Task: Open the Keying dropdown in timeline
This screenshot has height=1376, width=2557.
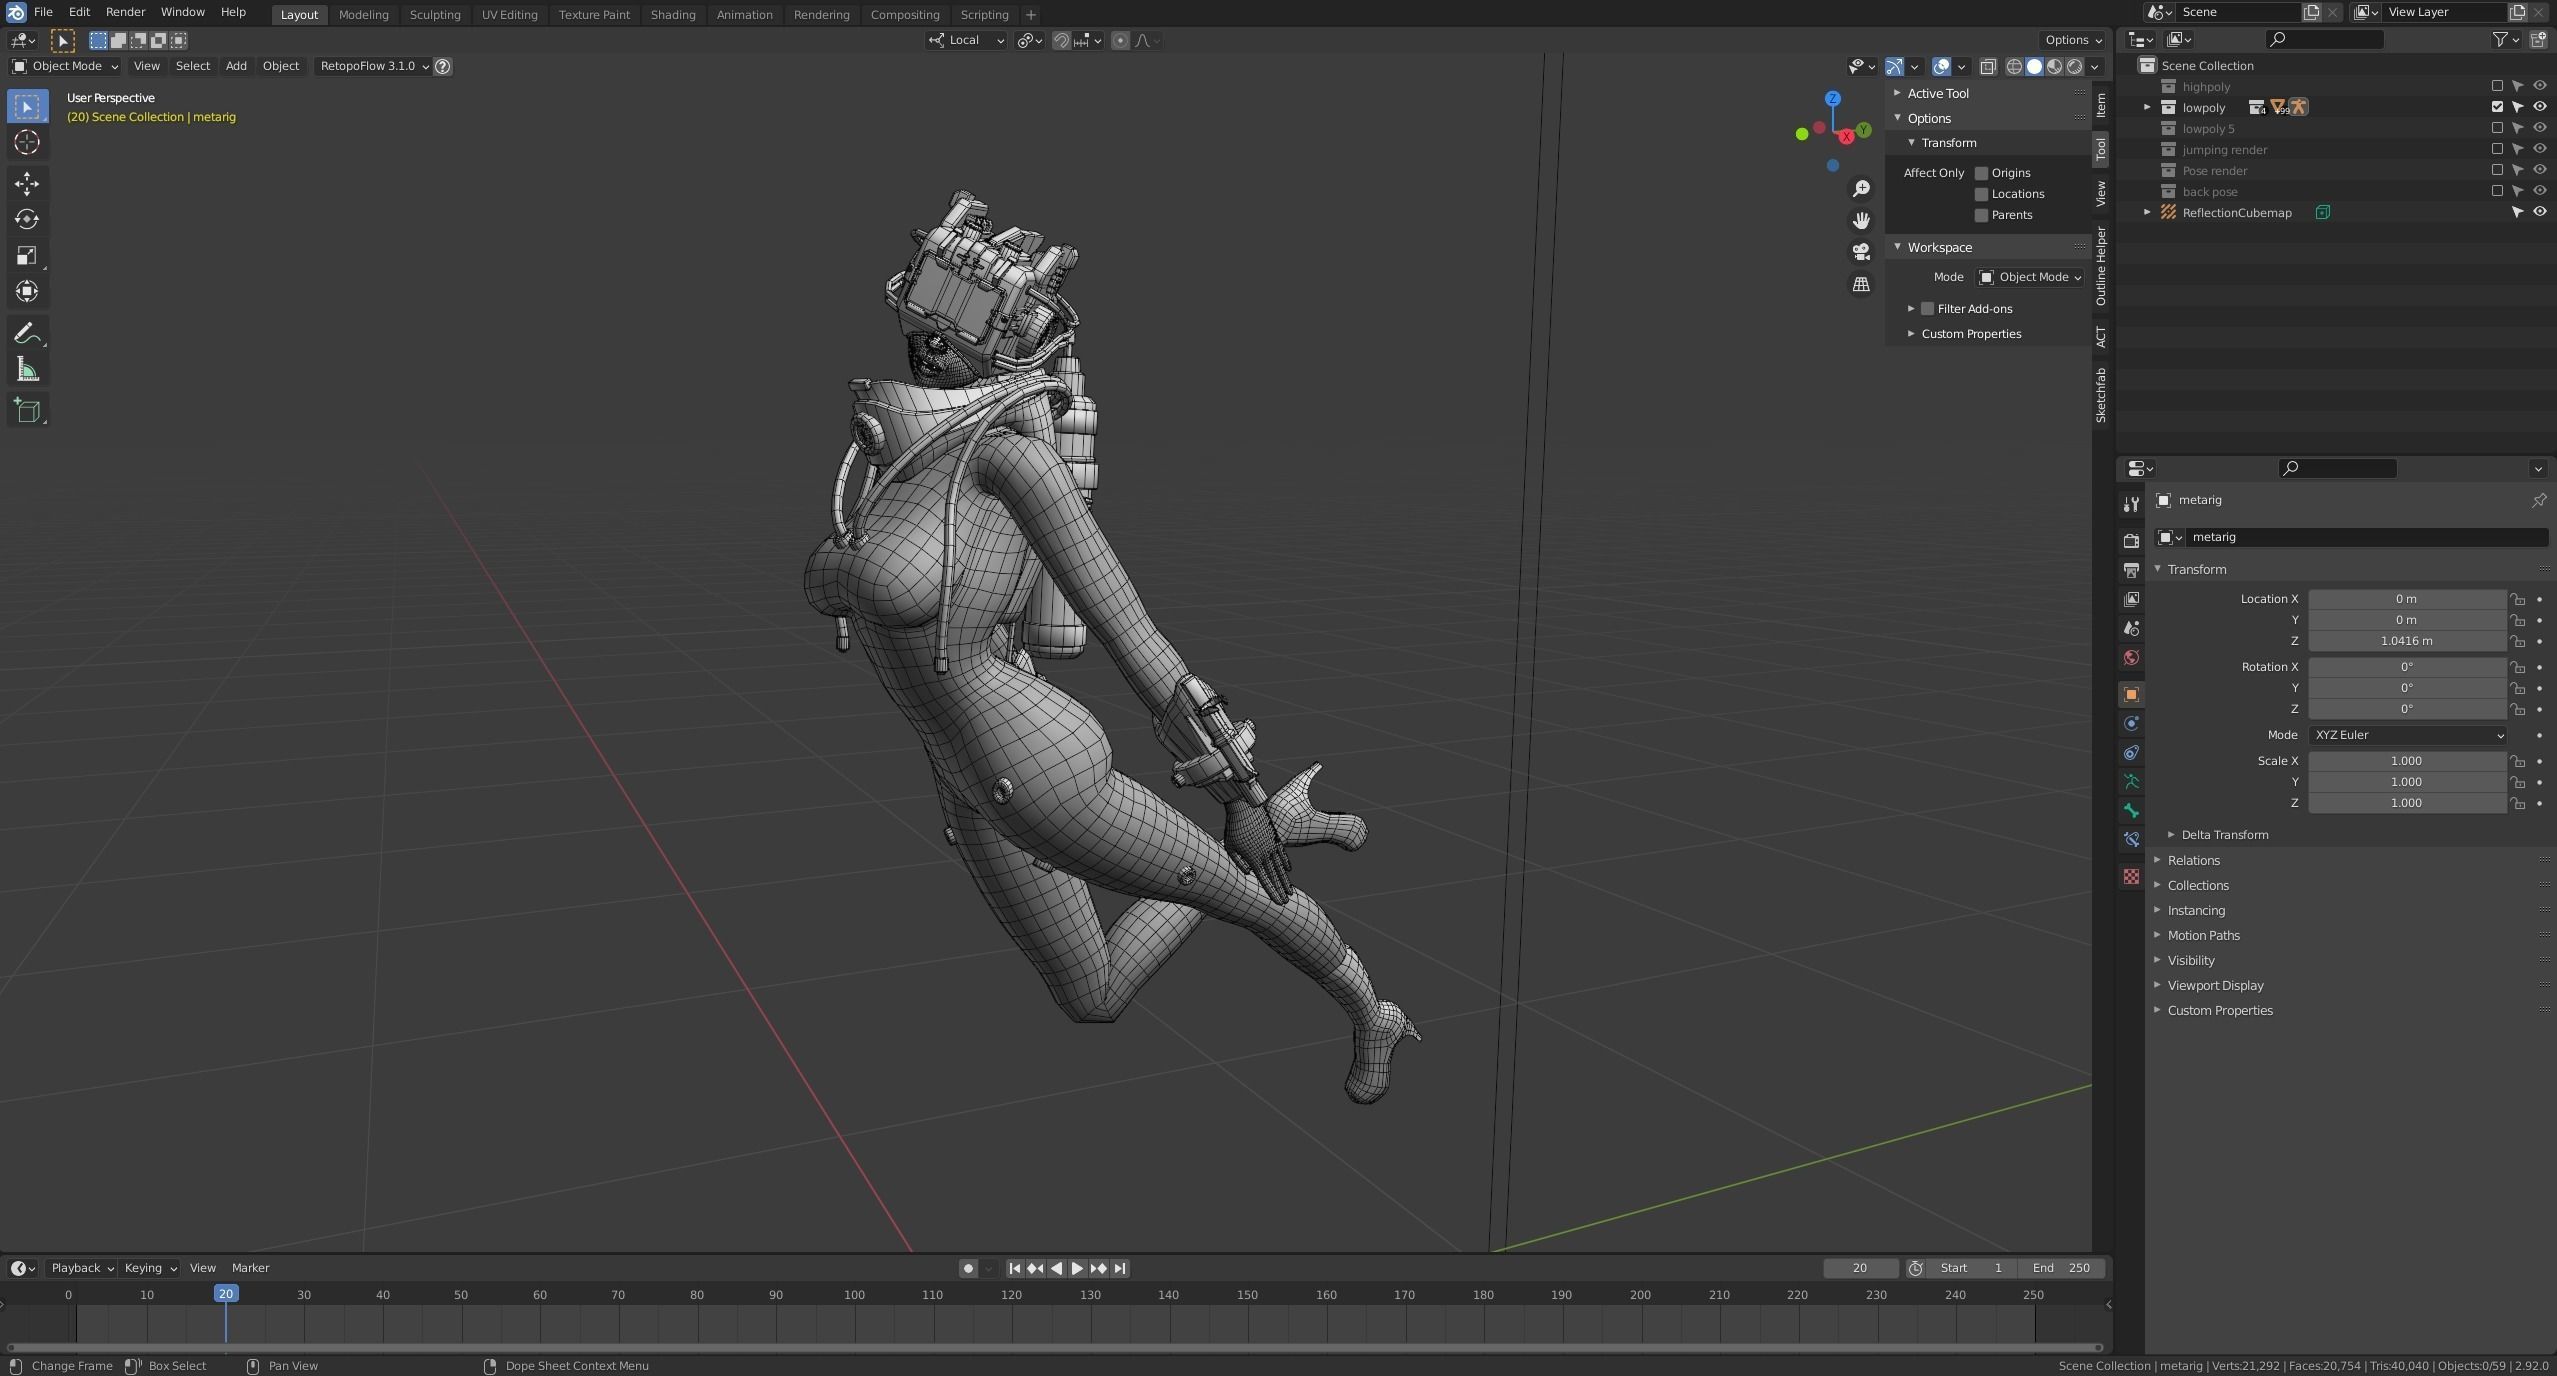Action: click(149, 1268)
